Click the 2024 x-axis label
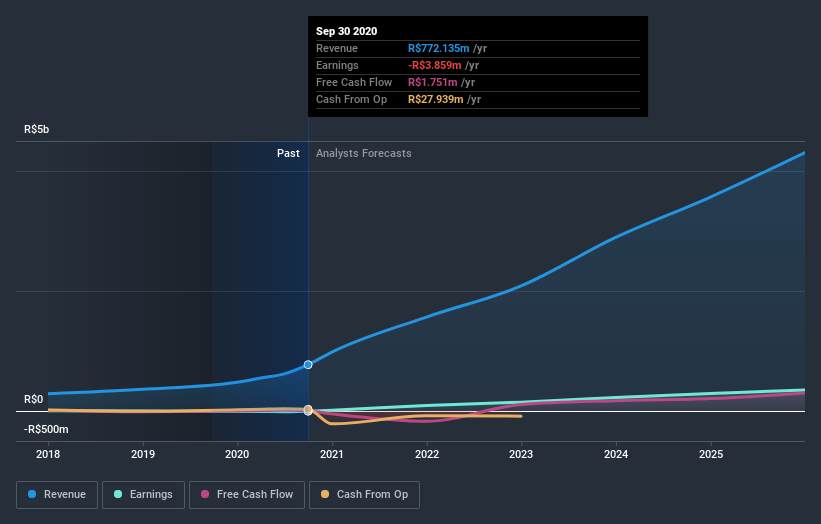The image size is (821, 524). pyautogui.click(x=616, y=454)
